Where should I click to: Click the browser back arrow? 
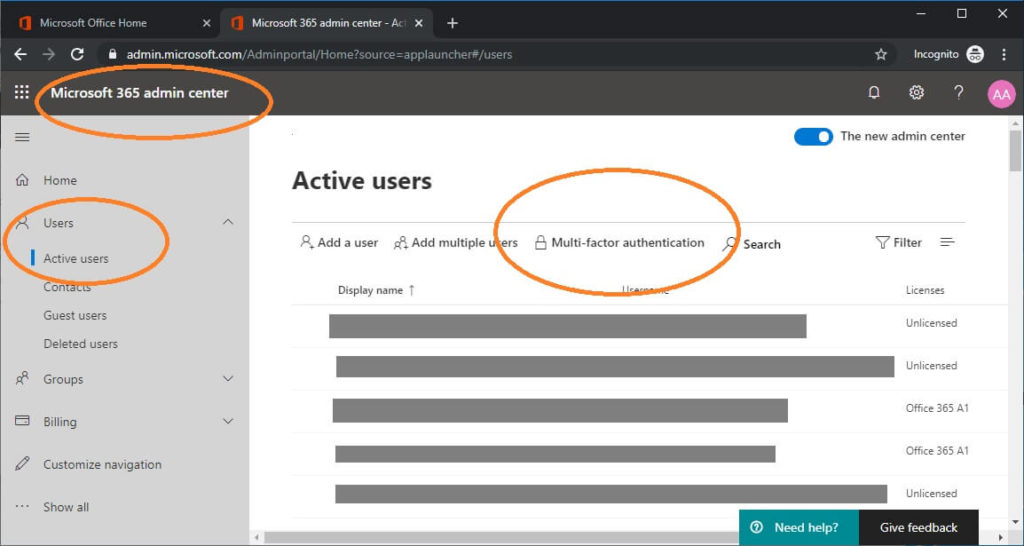[20, 55]
